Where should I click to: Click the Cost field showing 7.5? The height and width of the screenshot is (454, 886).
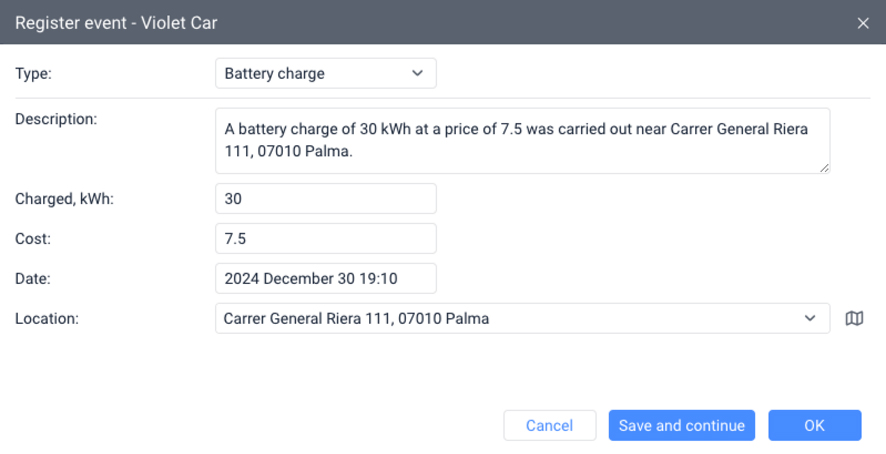325,238
